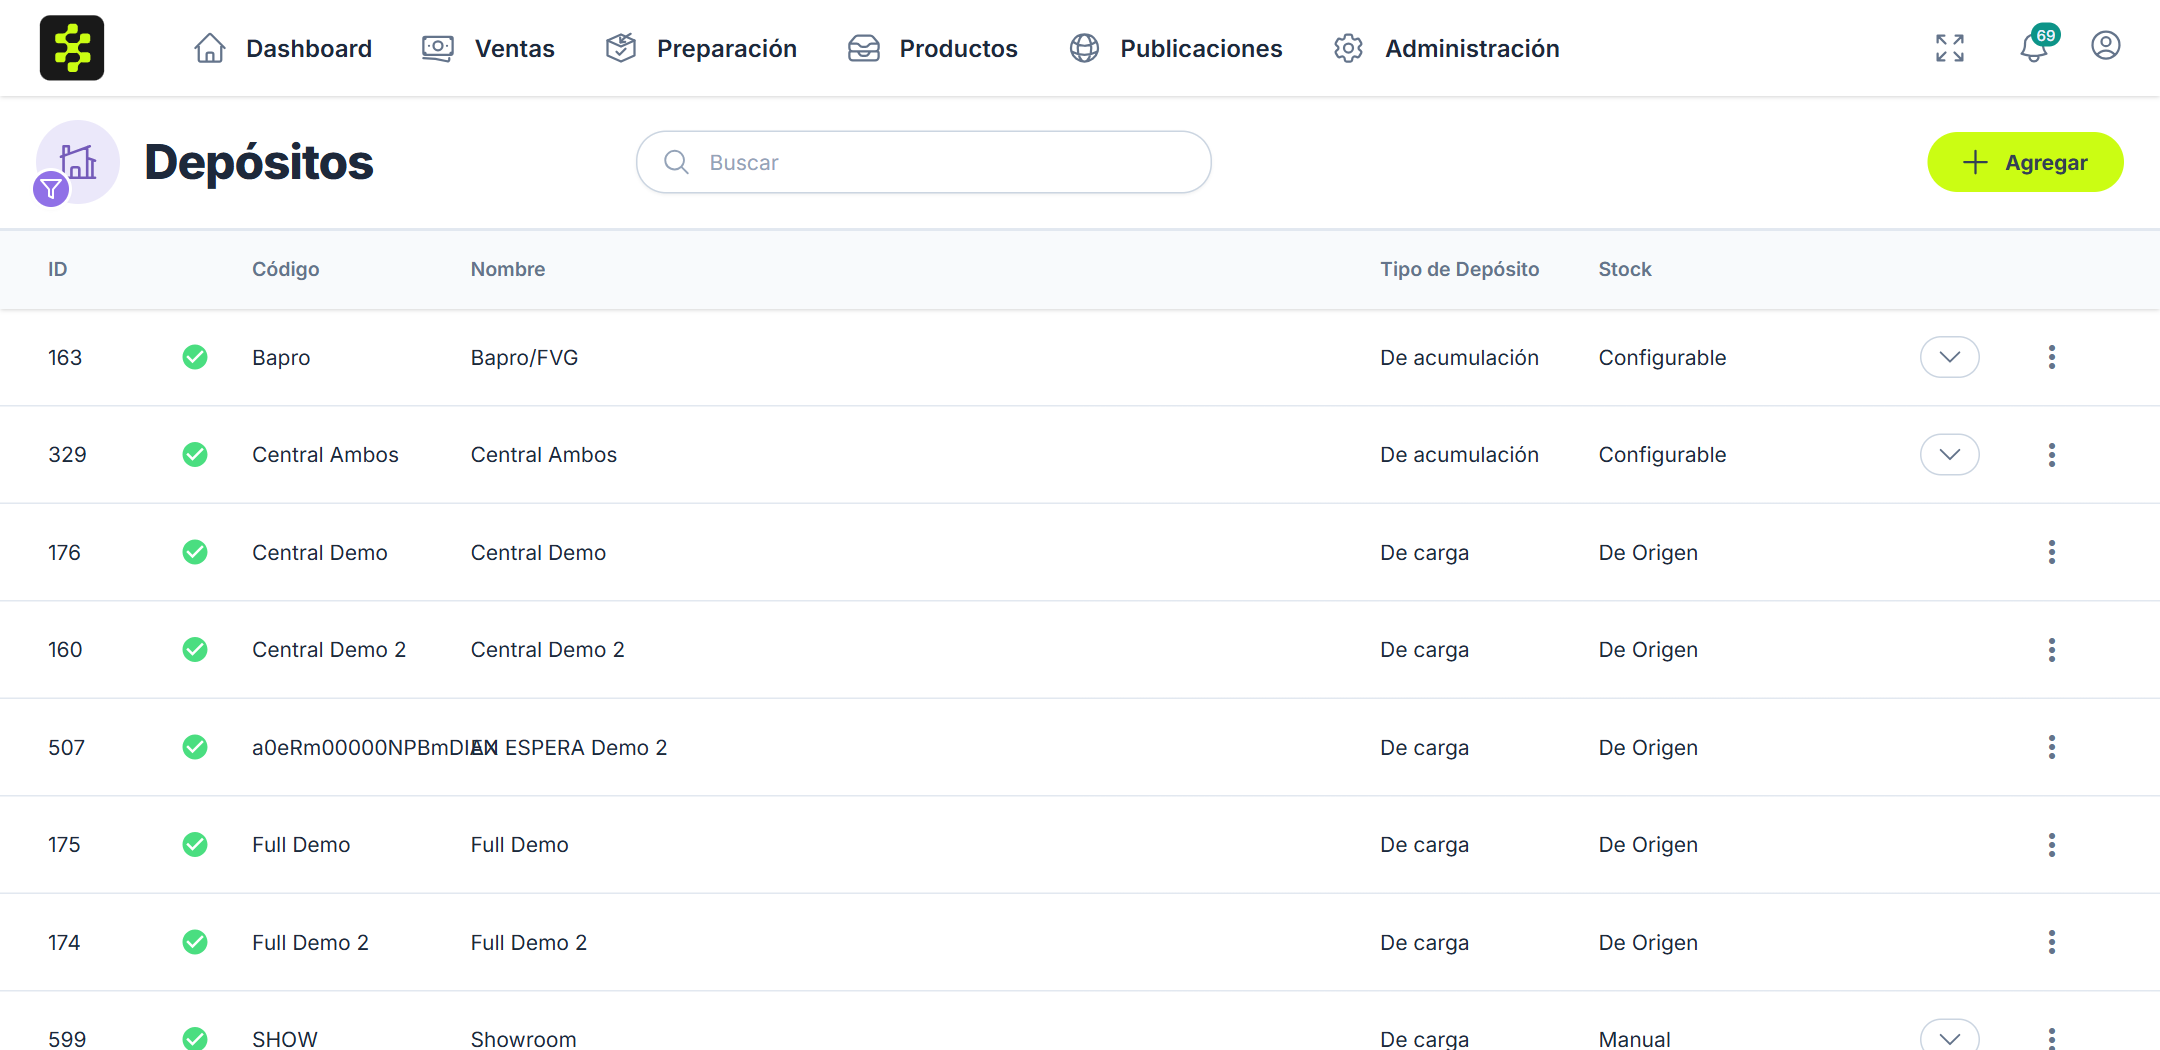The height and width of the screenshot is (1050, 2160).
Task: Sort by Tipo de Depósito column header
Action: click(x=1460, y=269)
